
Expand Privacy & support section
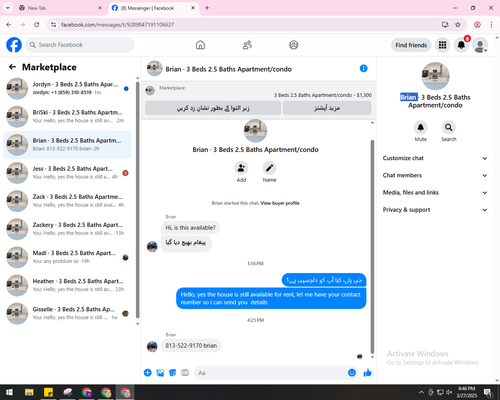435,210
